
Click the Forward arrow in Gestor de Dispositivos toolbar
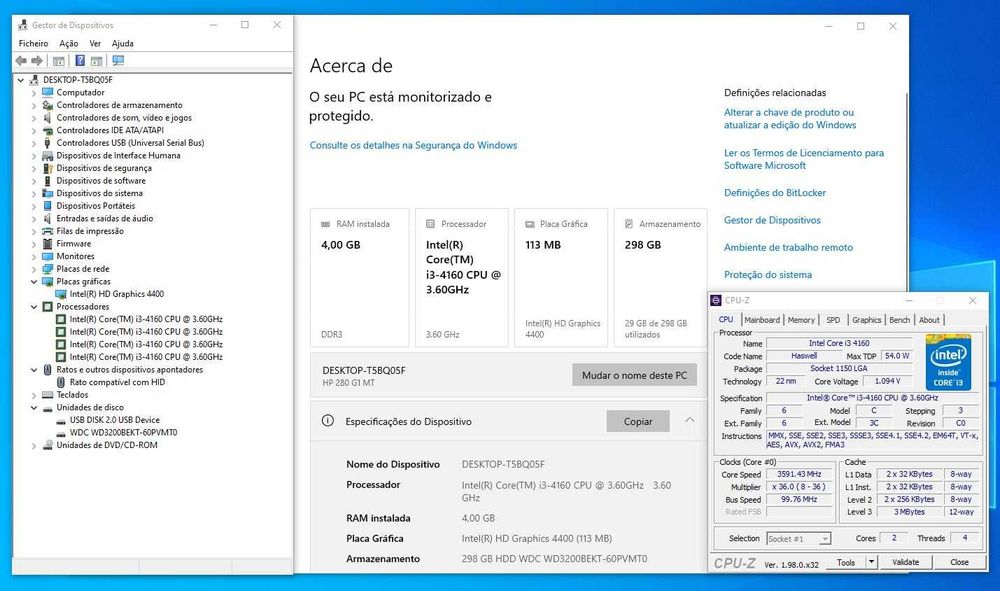[x=37, y=61]
